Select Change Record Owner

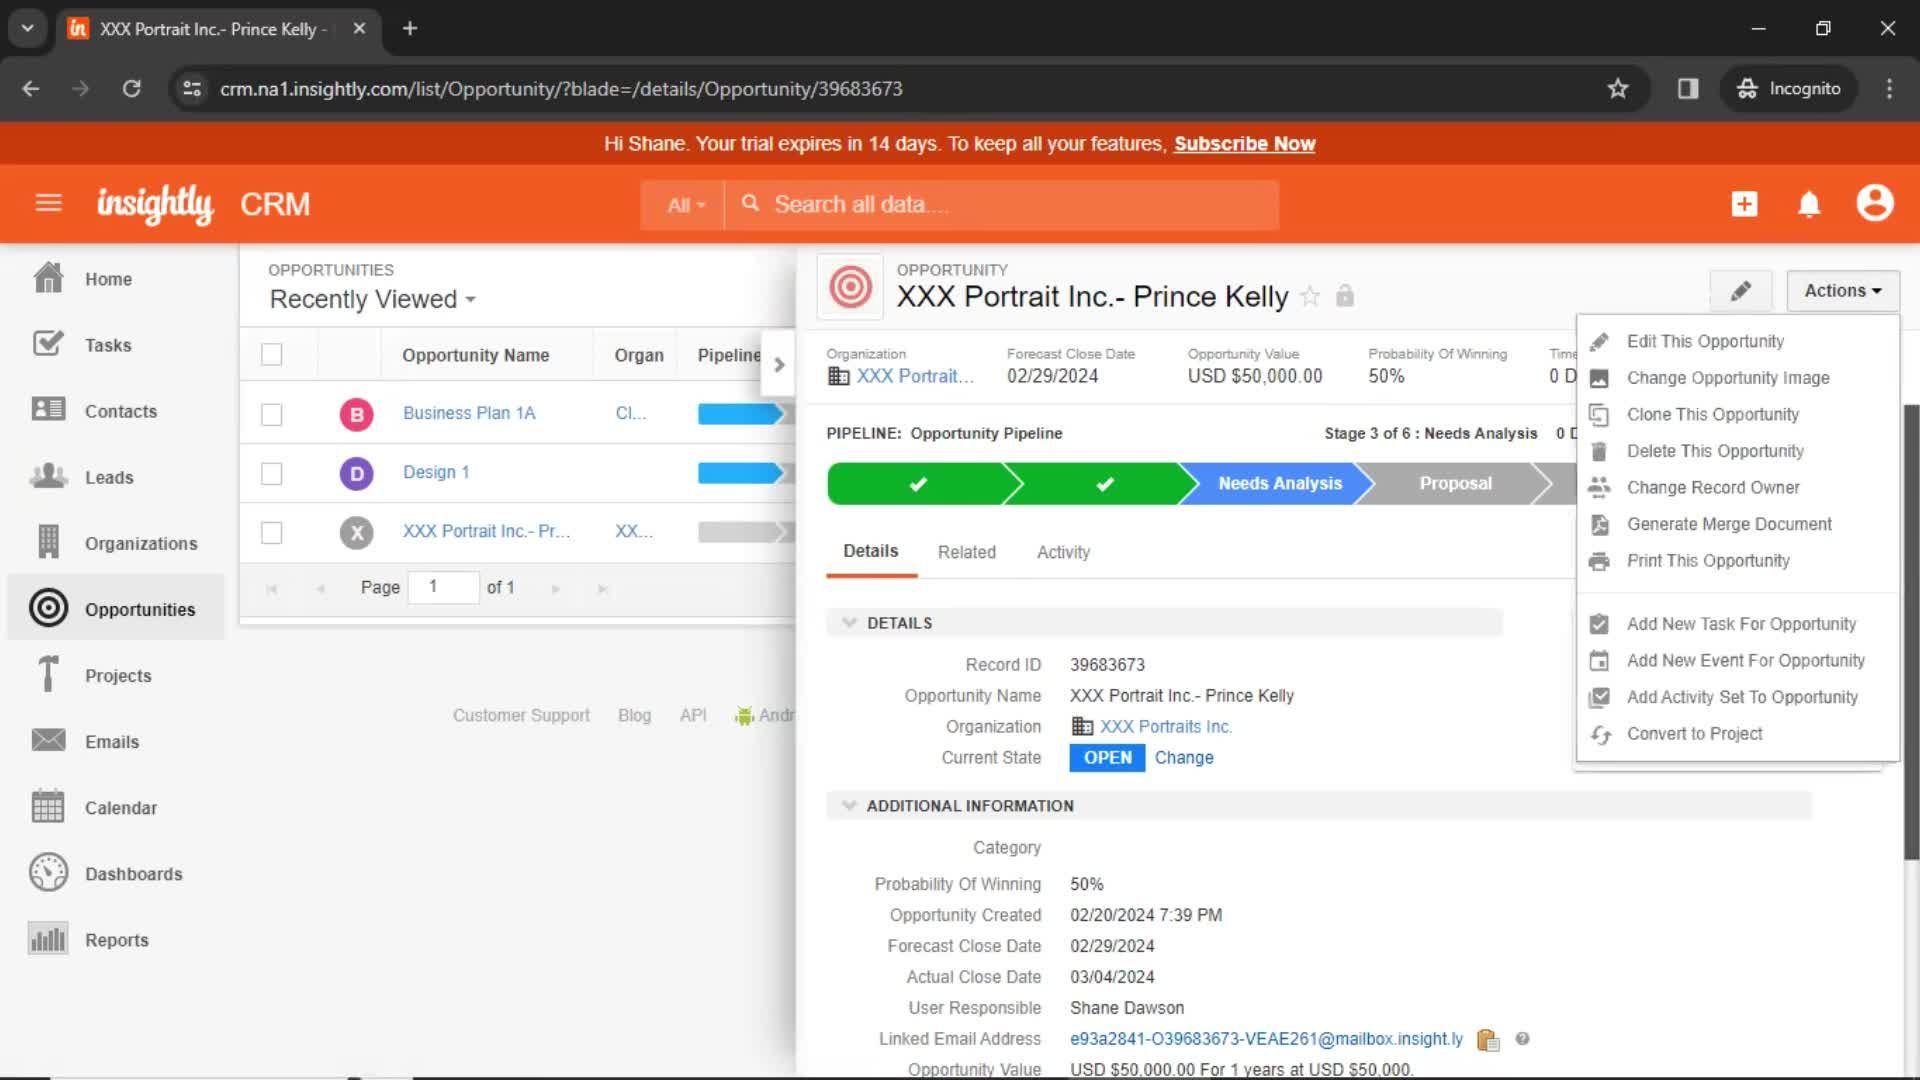tap(1712, 487)
